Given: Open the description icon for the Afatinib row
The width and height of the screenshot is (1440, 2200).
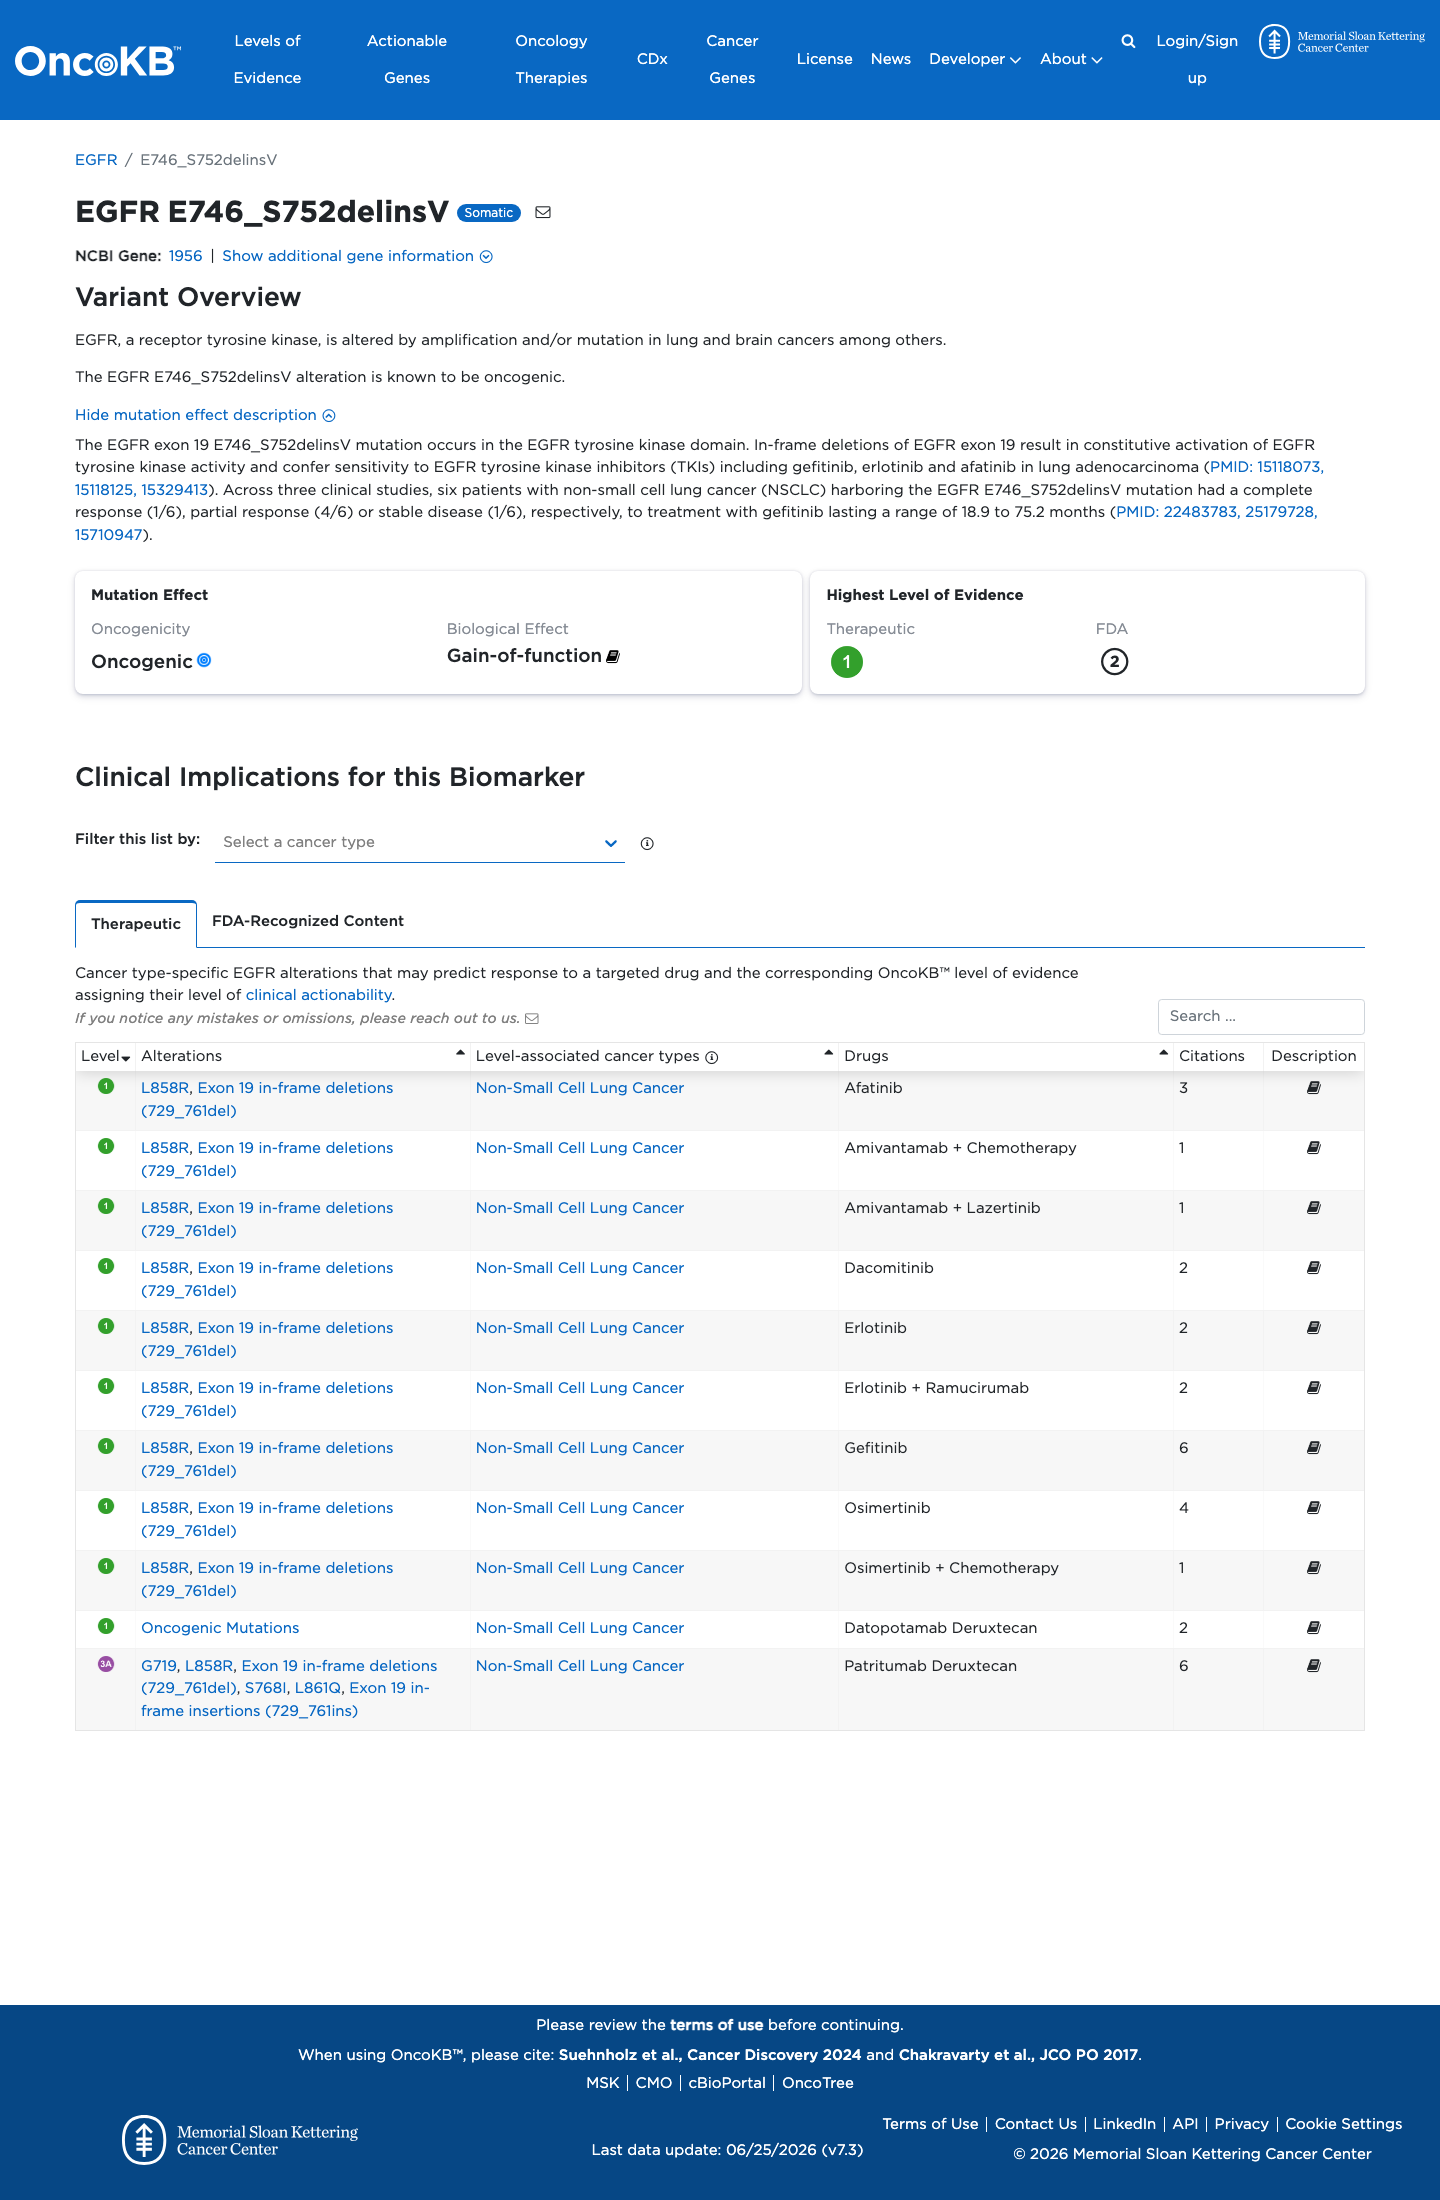Looking at the screenshot, I should coord(1314,1088).
